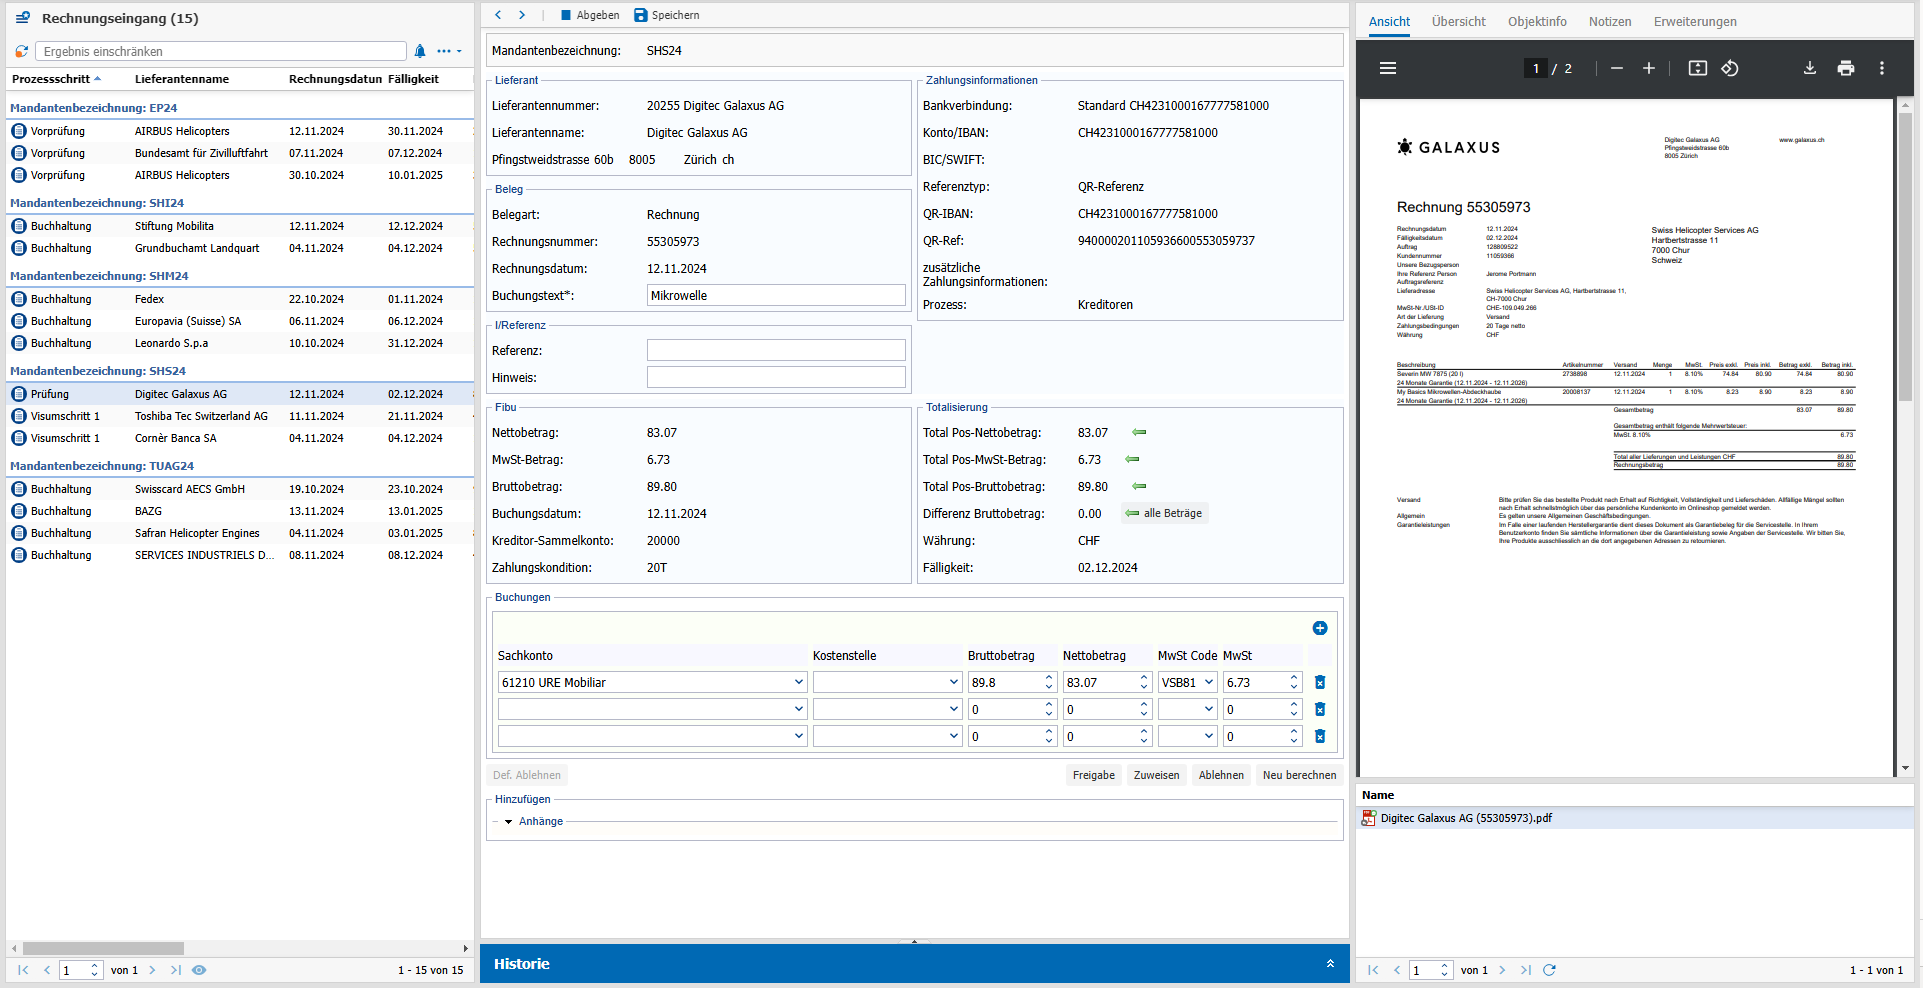Open PDF viewer sidebar menu icon
This screenshot has width=1923, height=988.
[1388, 68]
